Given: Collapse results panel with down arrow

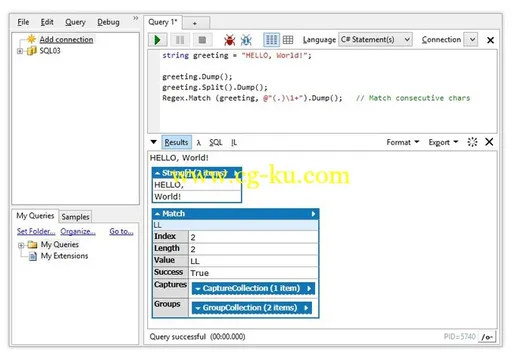Looking at the screenshot, I should point(154,142).
